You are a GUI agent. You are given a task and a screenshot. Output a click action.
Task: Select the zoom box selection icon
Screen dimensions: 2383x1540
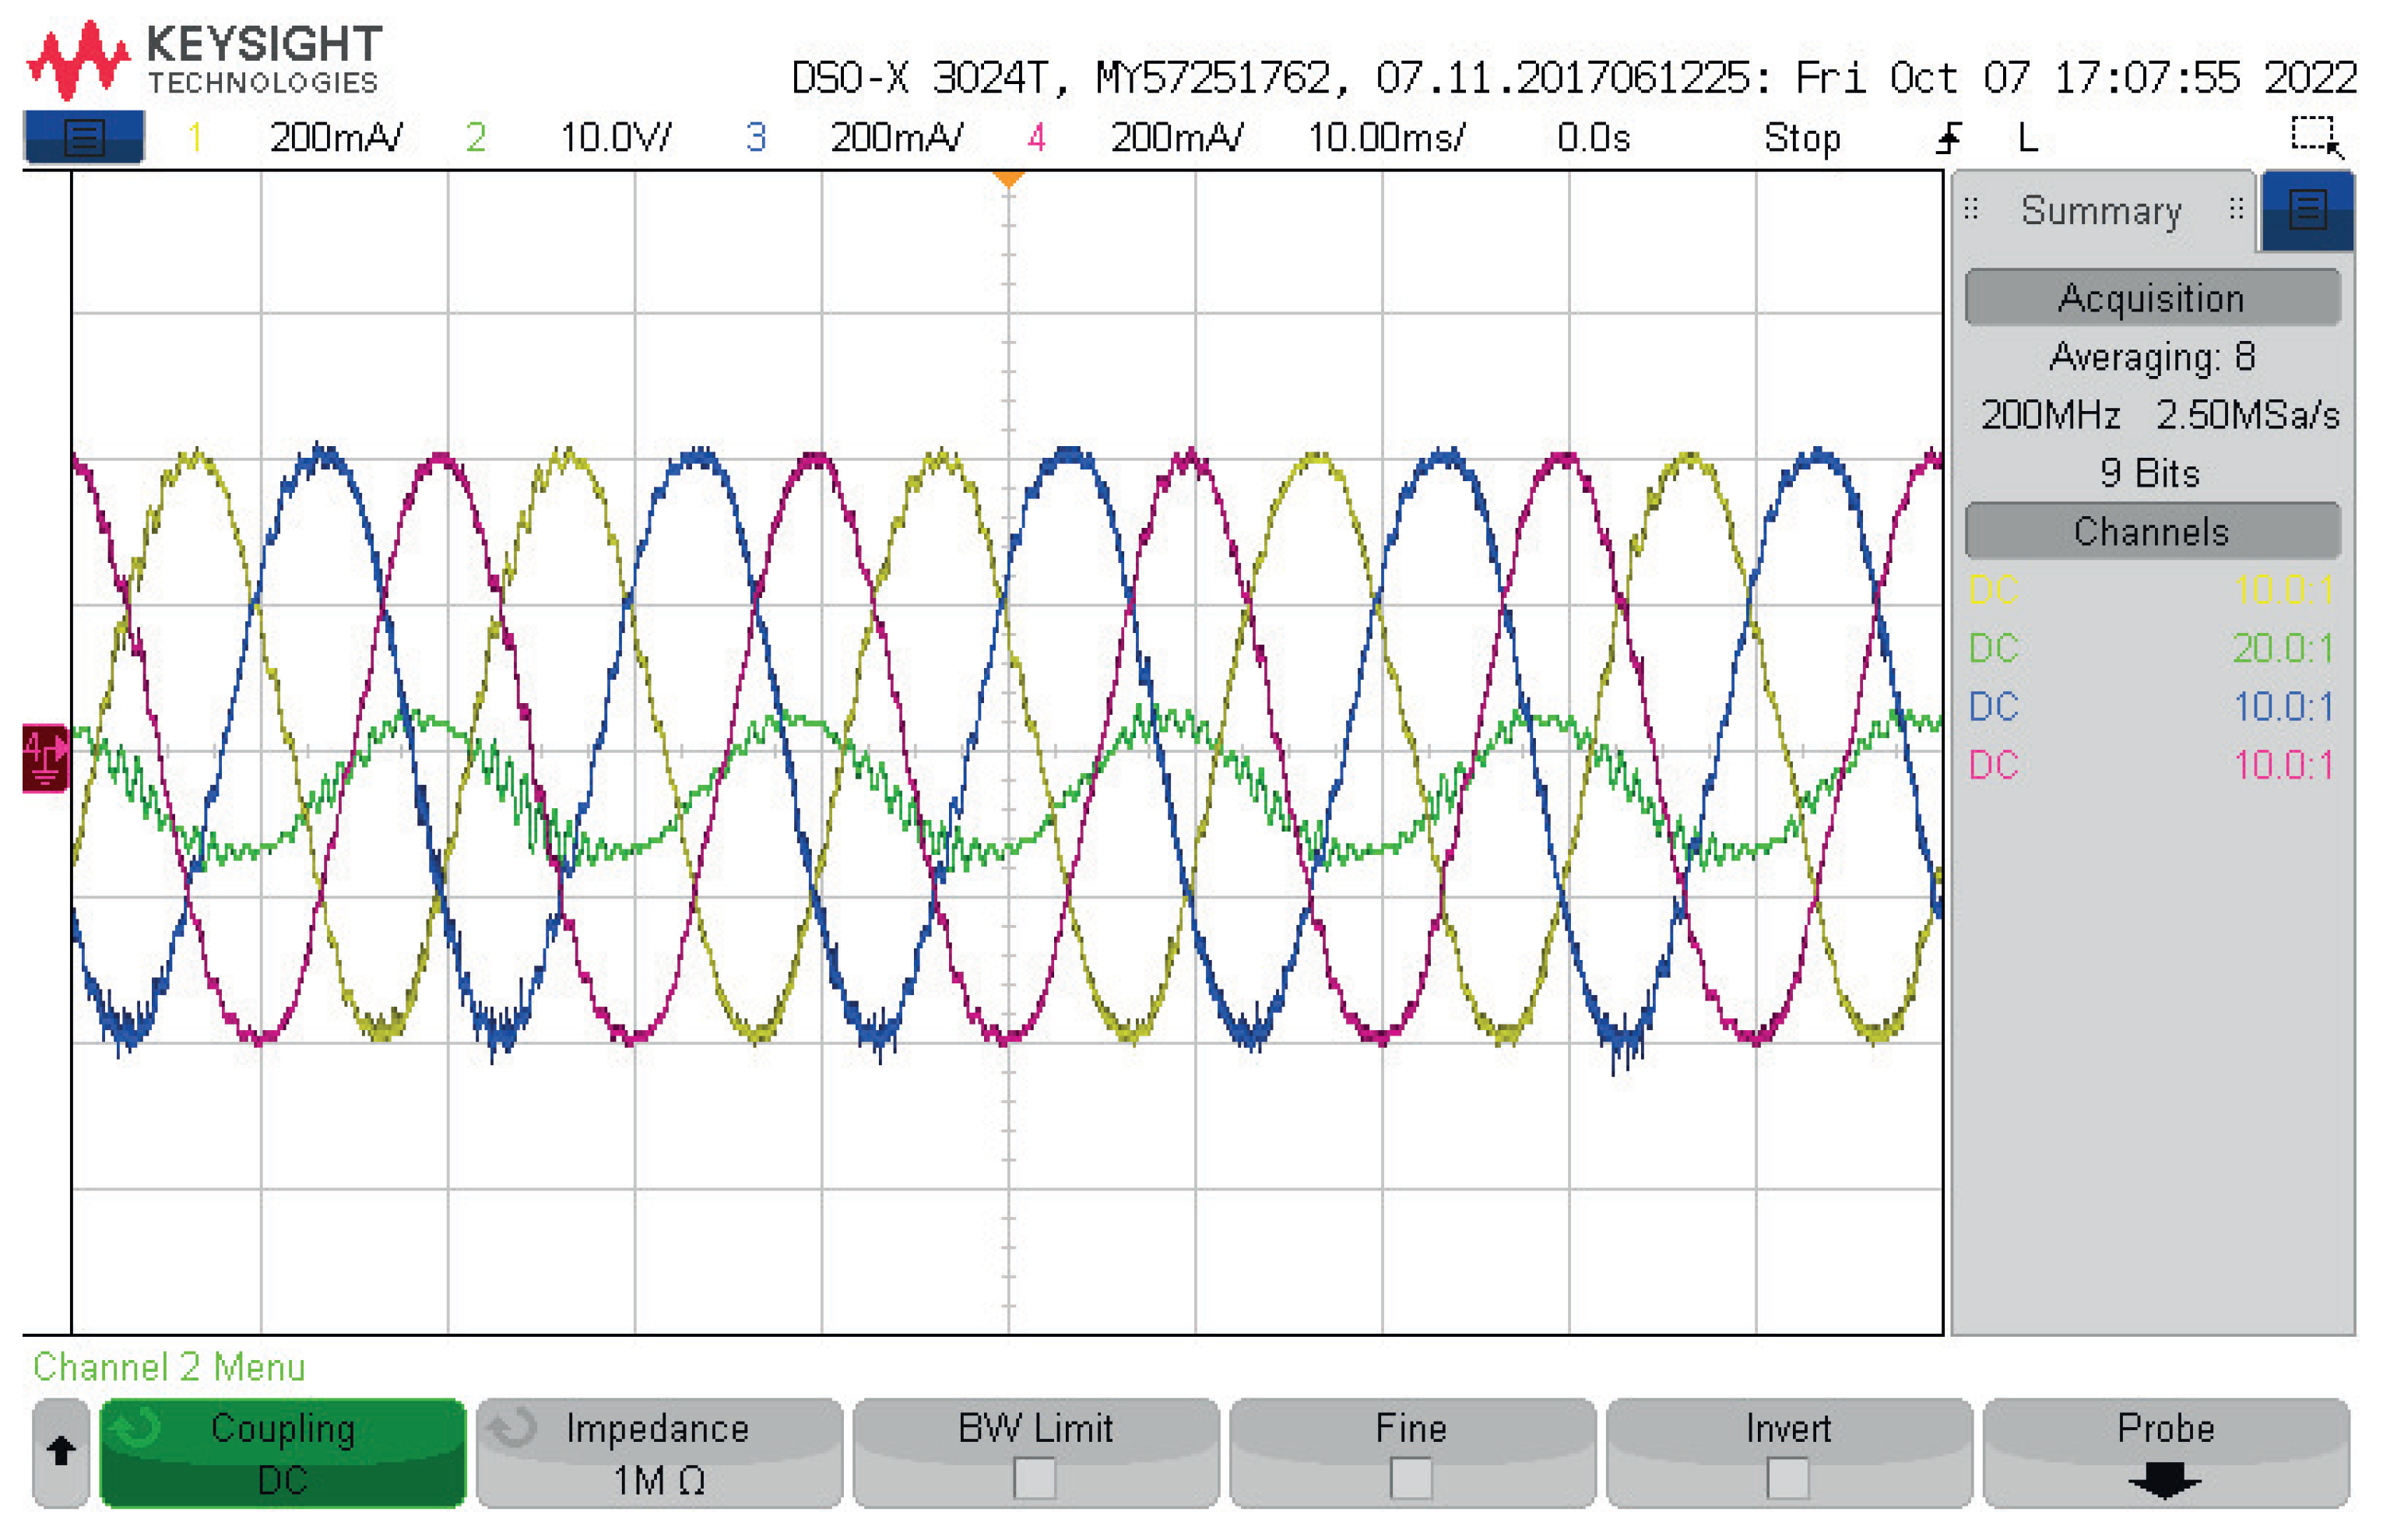coord(2315,136)
